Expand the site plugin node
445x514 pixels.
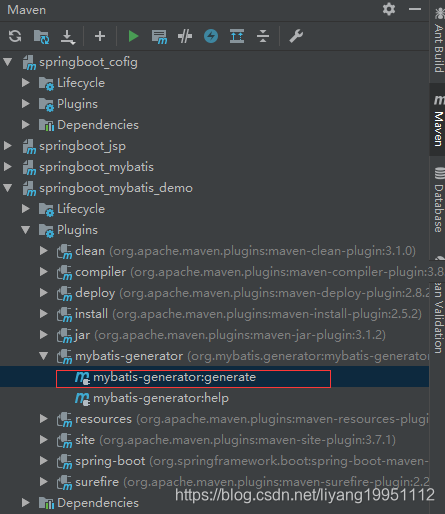44,440
